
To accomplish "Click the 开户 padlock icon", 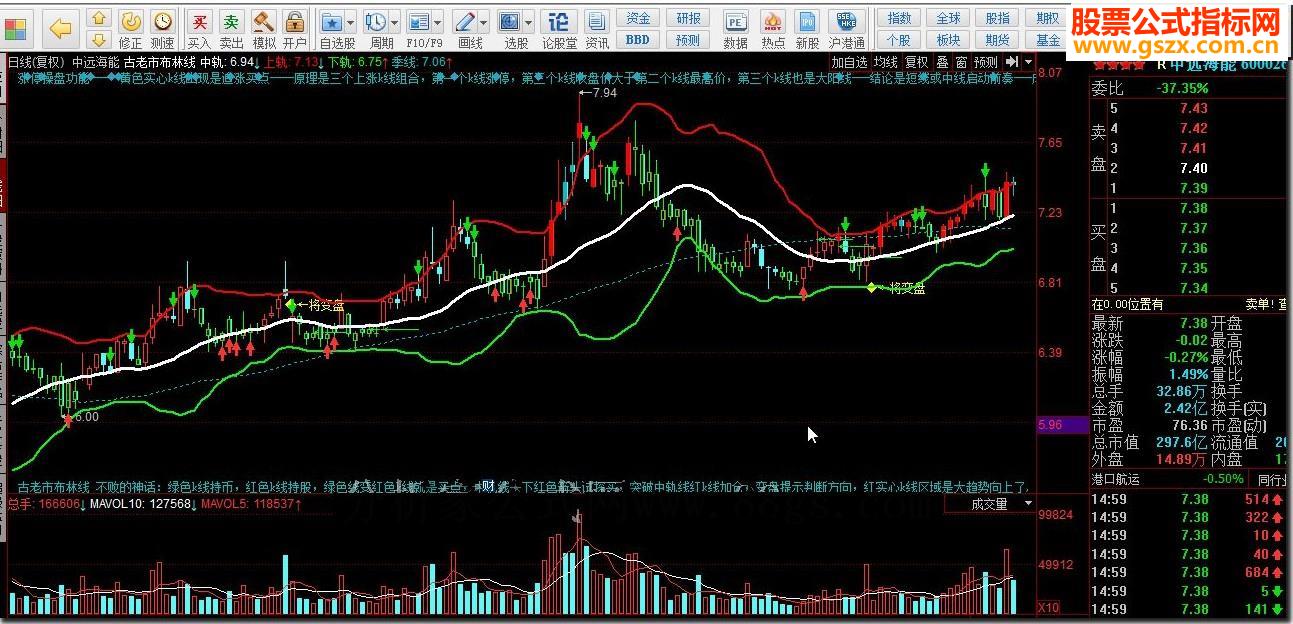I will tap(294, 27).
